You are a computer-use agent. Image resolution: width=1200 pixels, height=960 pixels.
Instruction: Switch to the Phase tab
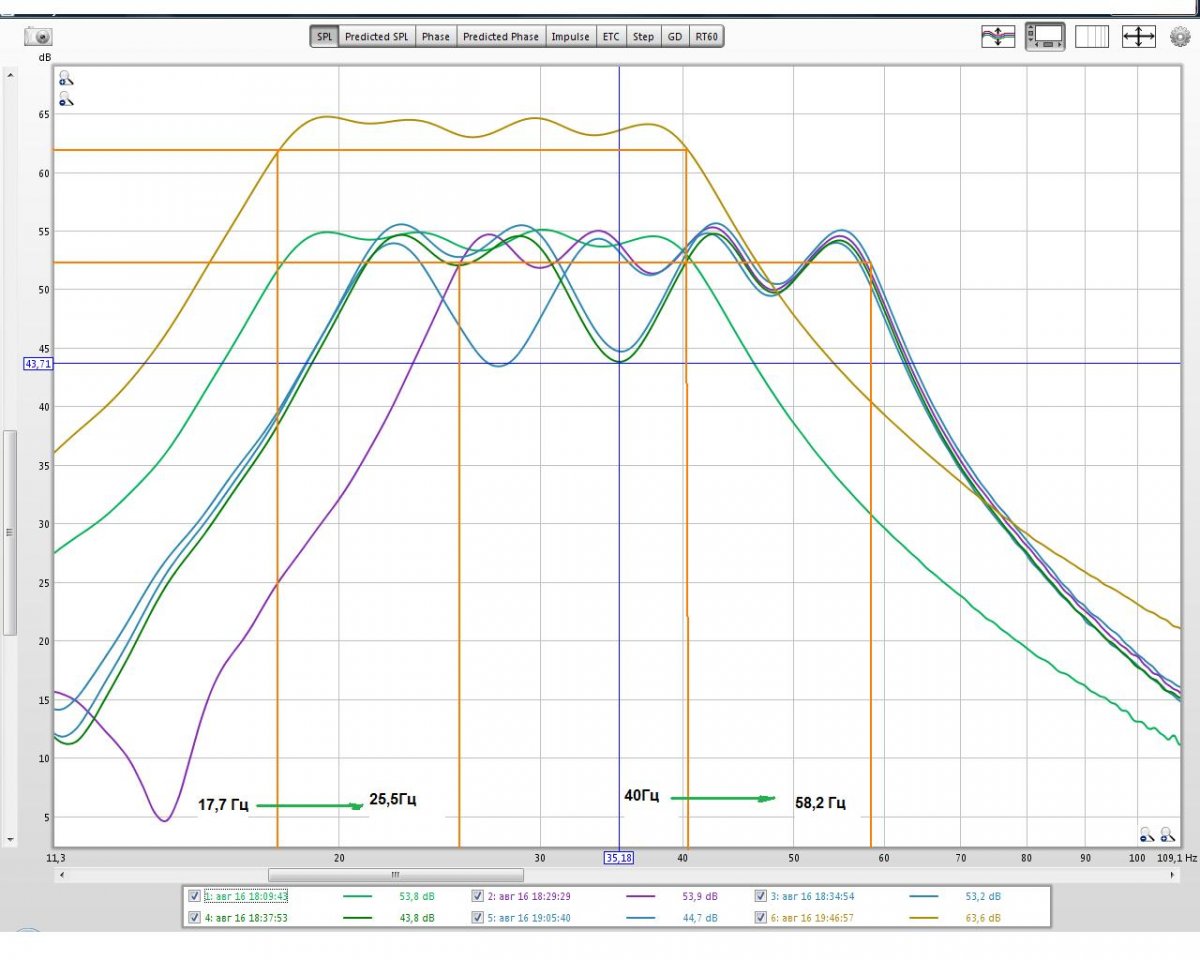(x=435, y=37)
